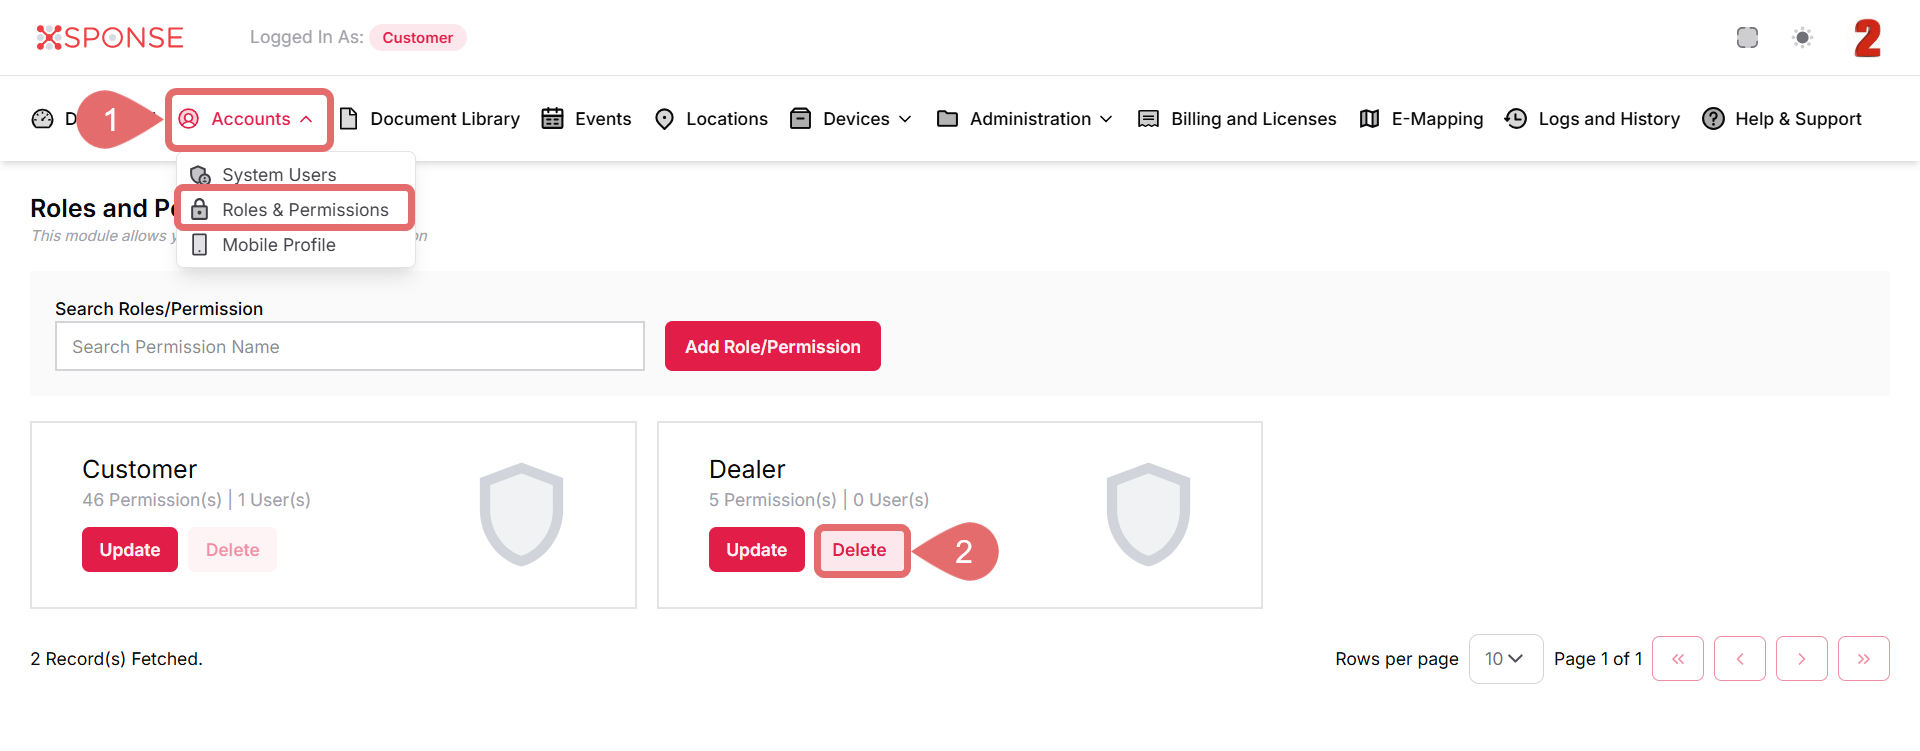
Task: Expand the Administration dropdown
Action: pos(1025,119)
